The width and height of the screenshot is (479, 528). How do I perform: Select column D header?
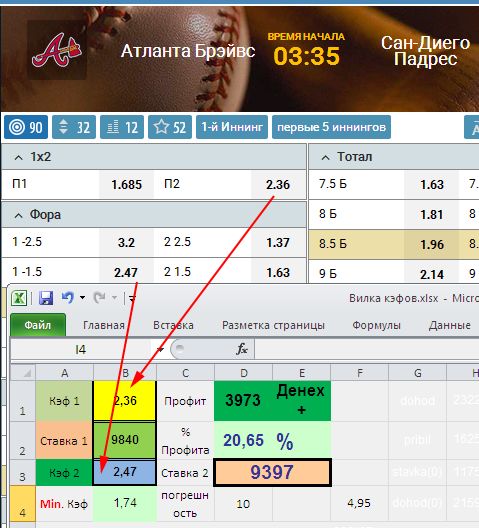244,373
